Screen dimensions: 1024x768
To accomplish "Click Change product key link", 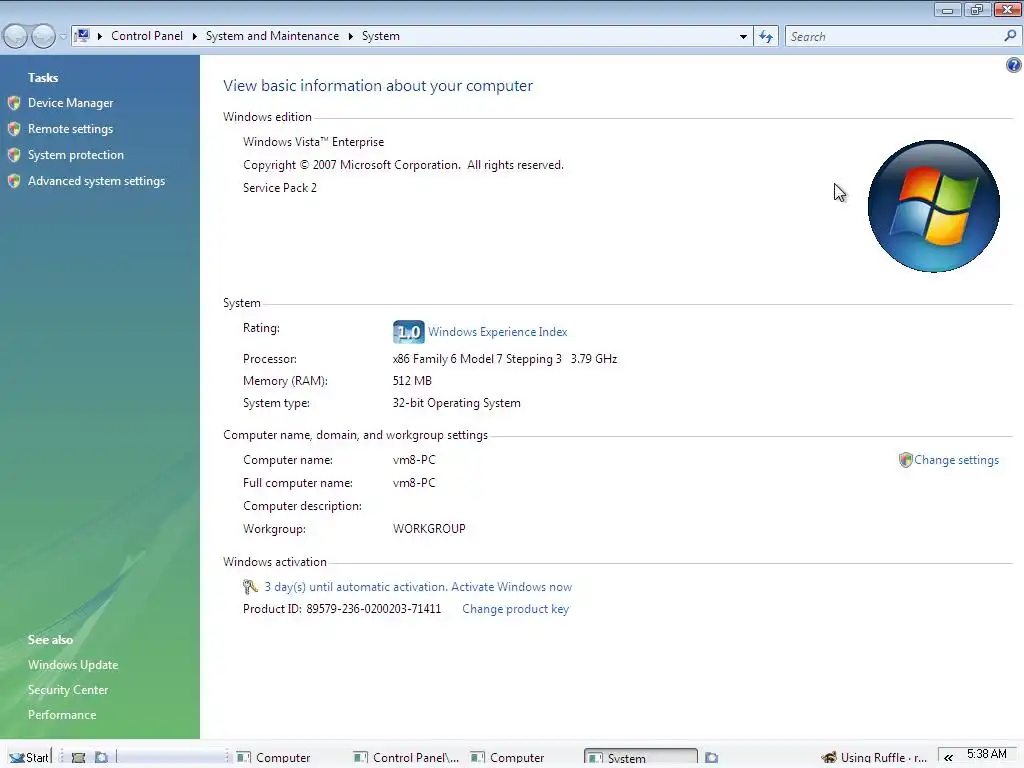I will pos(515,609).
